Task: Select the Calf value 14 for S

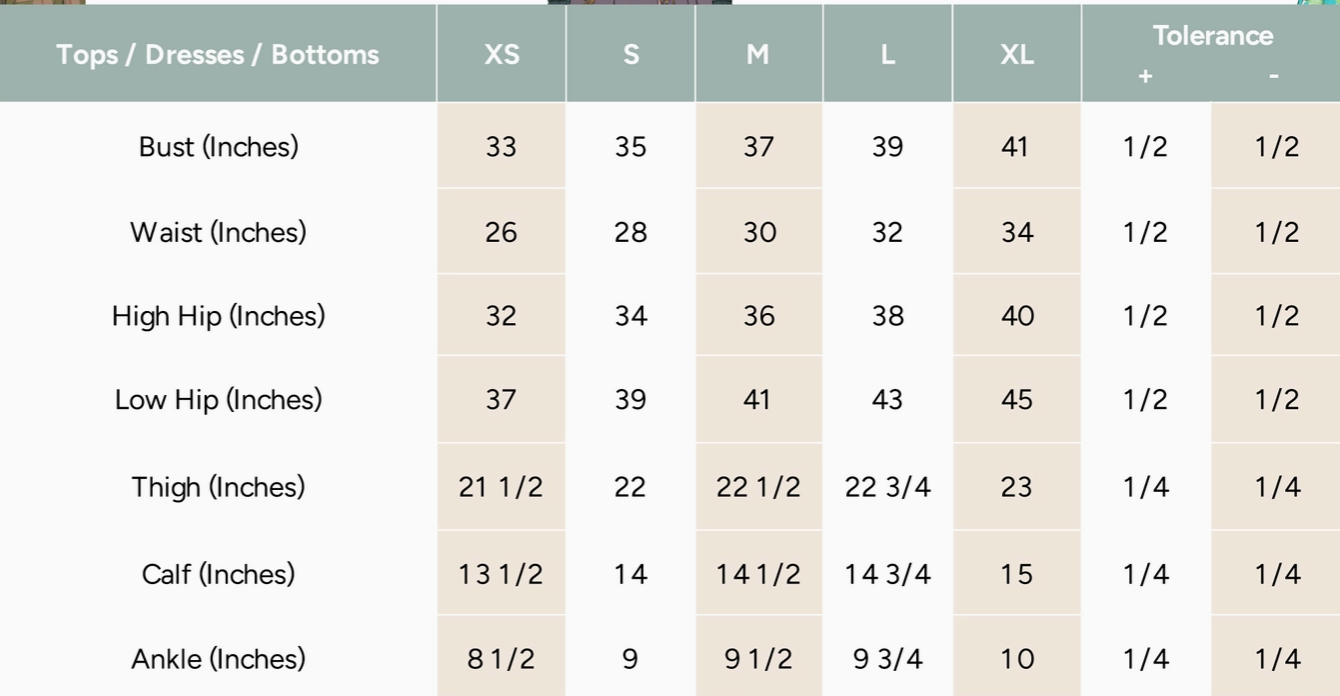Action: 630,574
